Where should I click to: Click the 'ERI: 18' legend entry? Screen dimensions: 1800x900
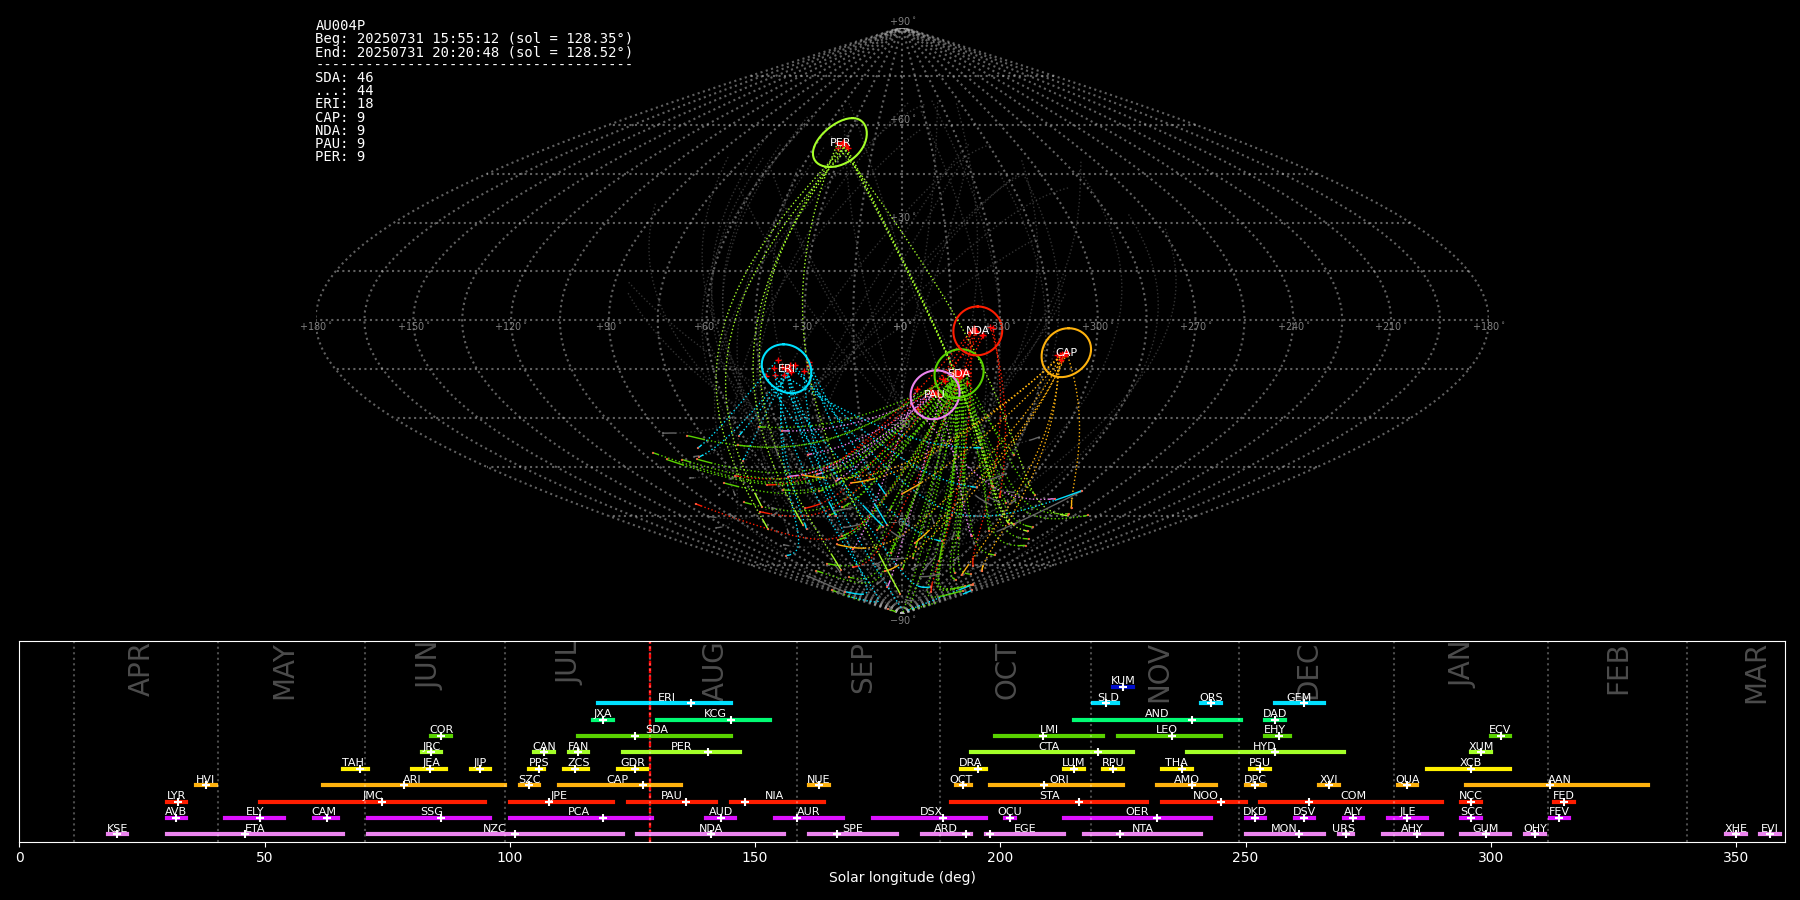coord(344,104)
